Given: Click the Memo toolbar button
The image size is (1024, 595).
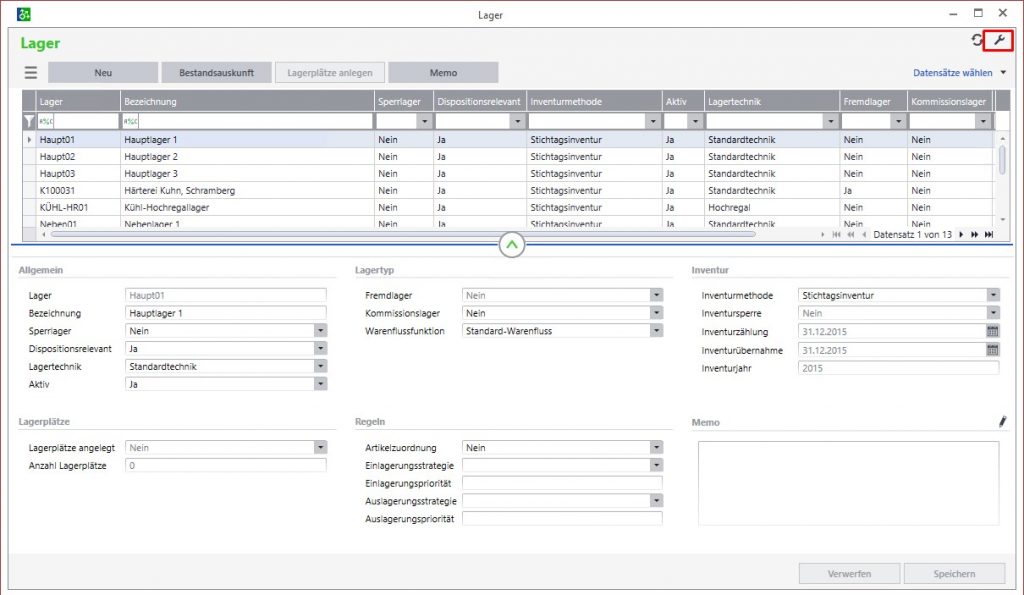Looking at the screenshot, I should (443, 73).
